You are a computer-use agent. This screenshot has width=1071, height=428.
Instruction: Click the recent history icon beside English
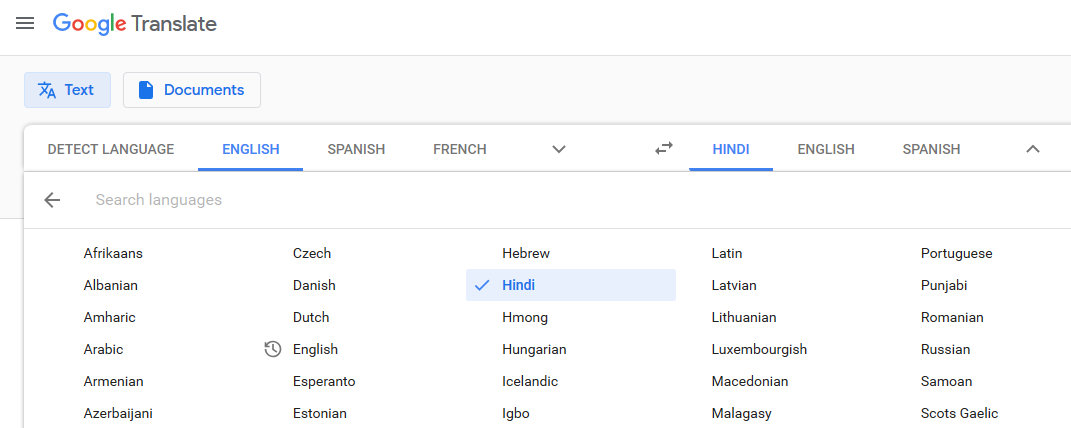tap(273, 349)
